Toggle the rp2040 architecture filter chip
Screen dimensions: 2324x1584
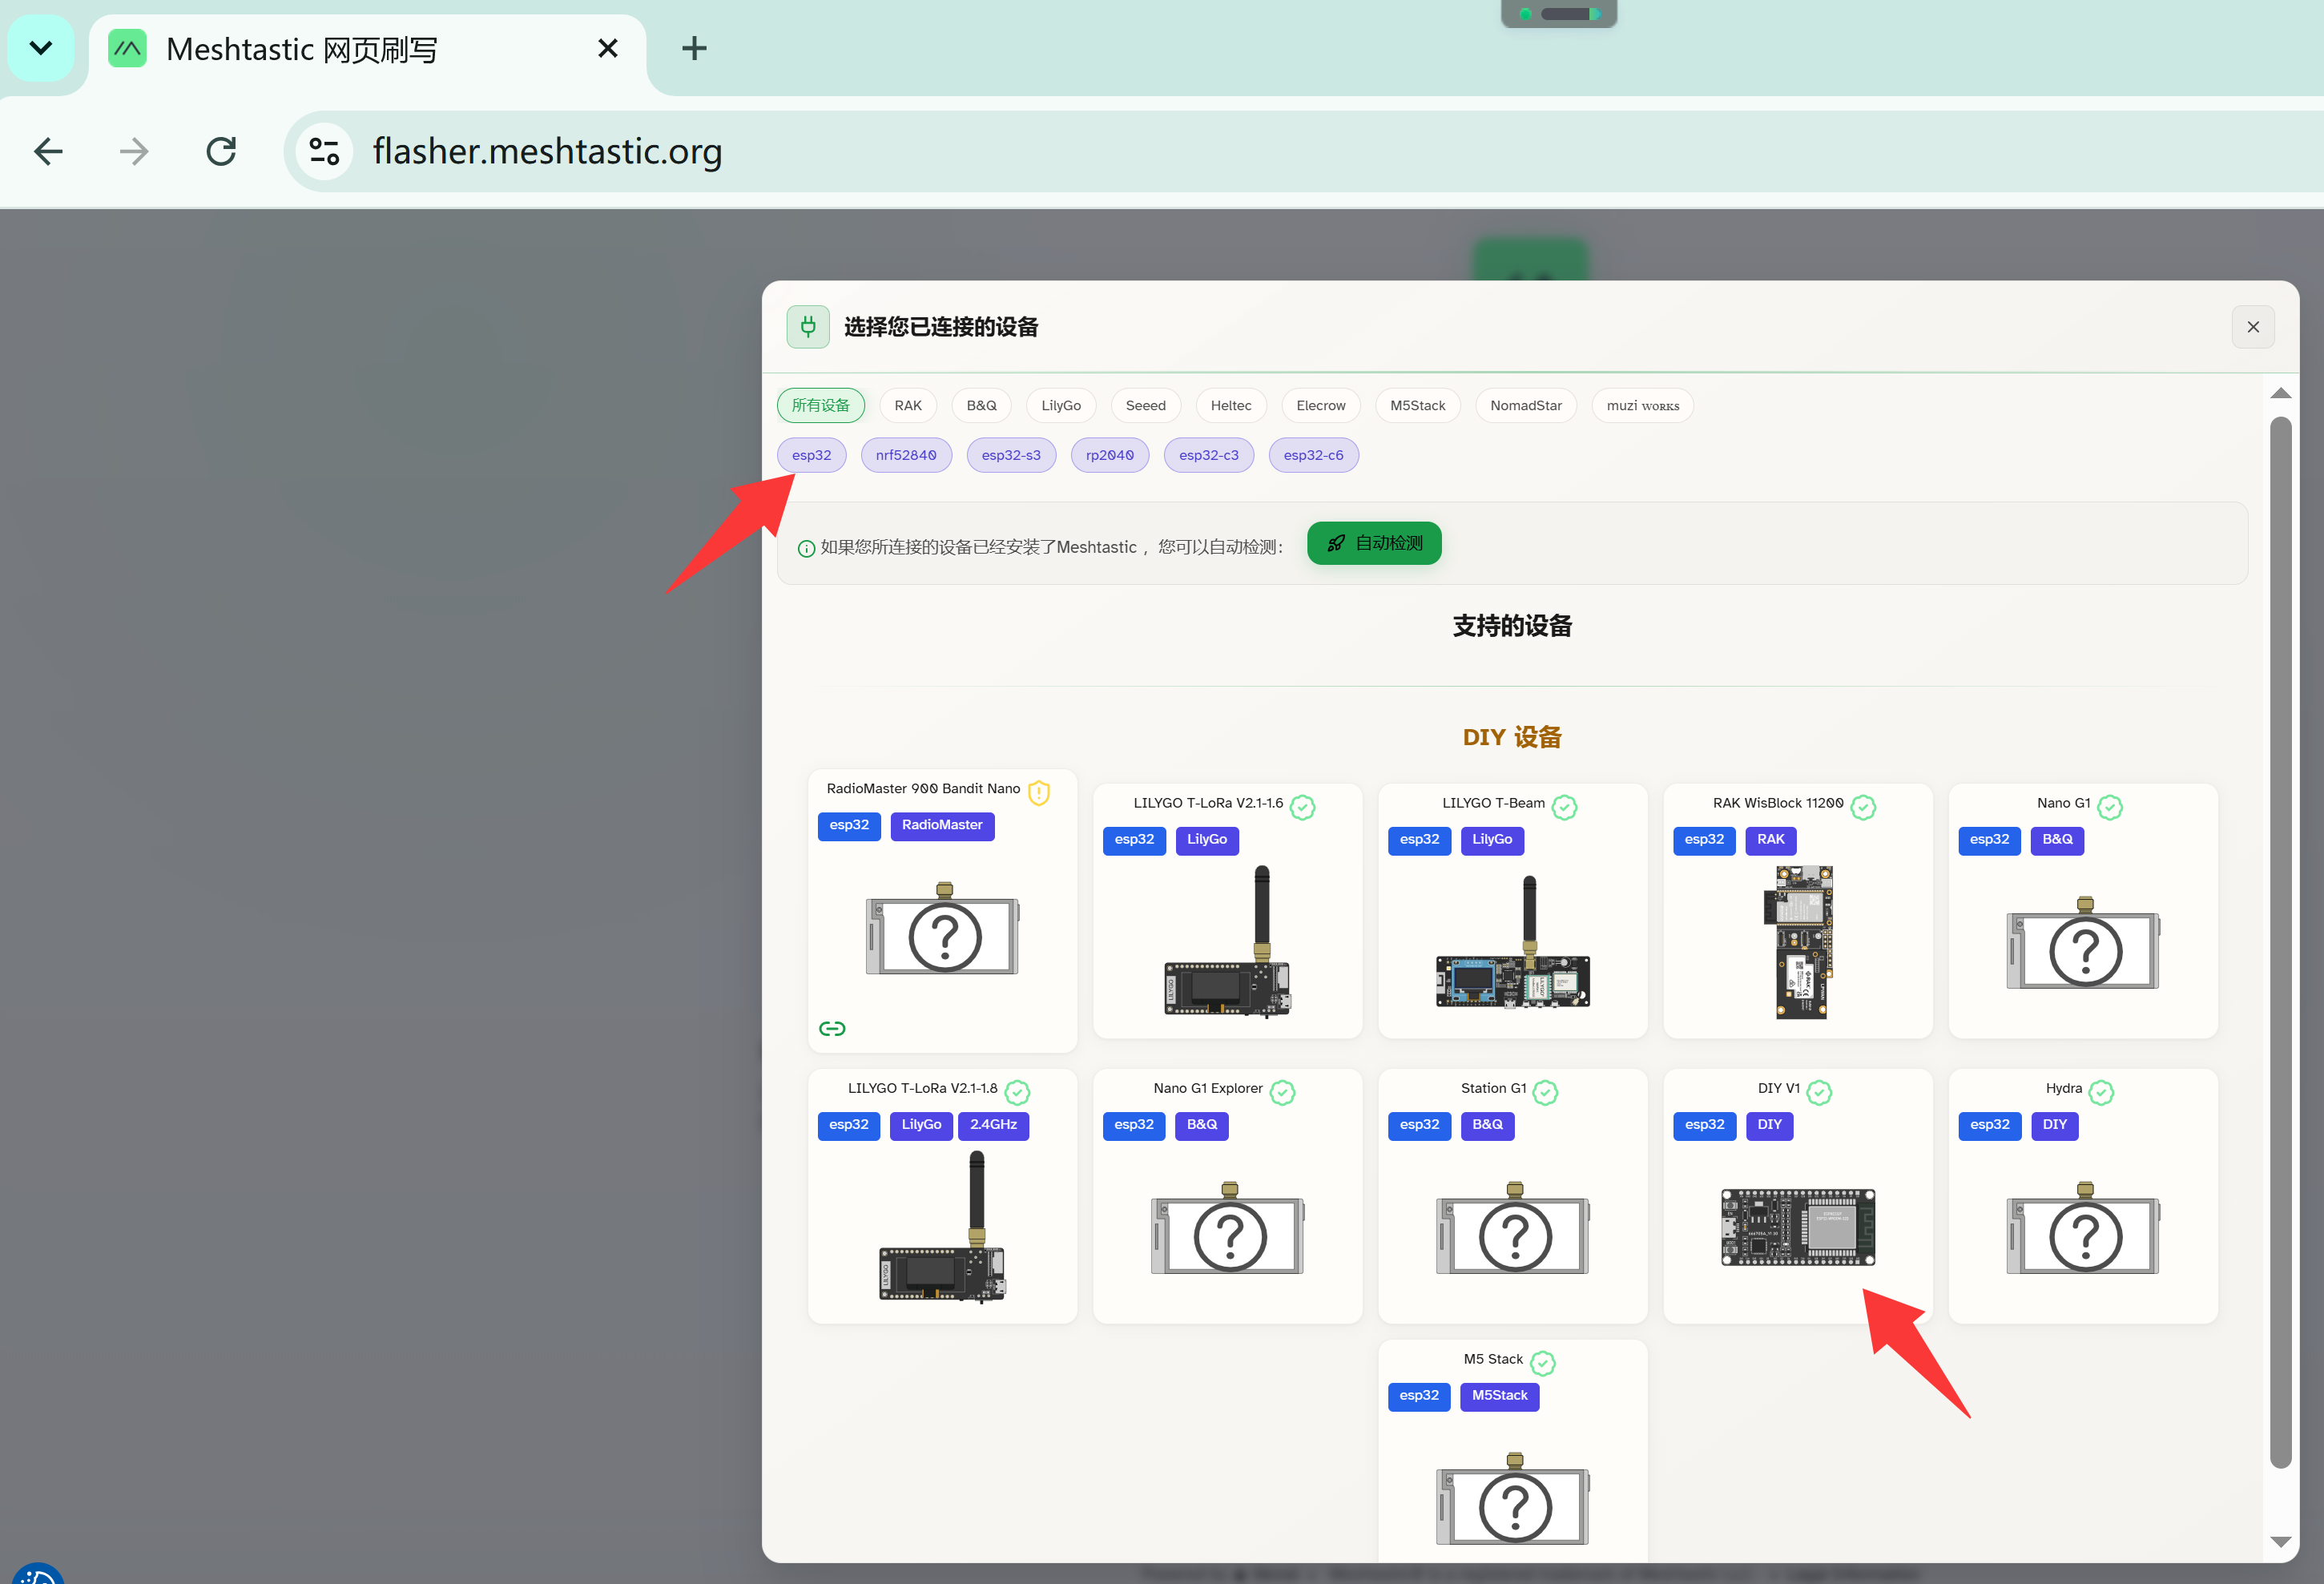1110,455
